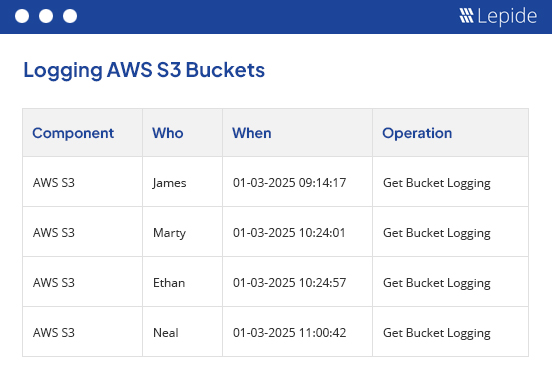Click Get Bucket Logging in James row
This screenshot has width=552, height=380.
[437, 183]
